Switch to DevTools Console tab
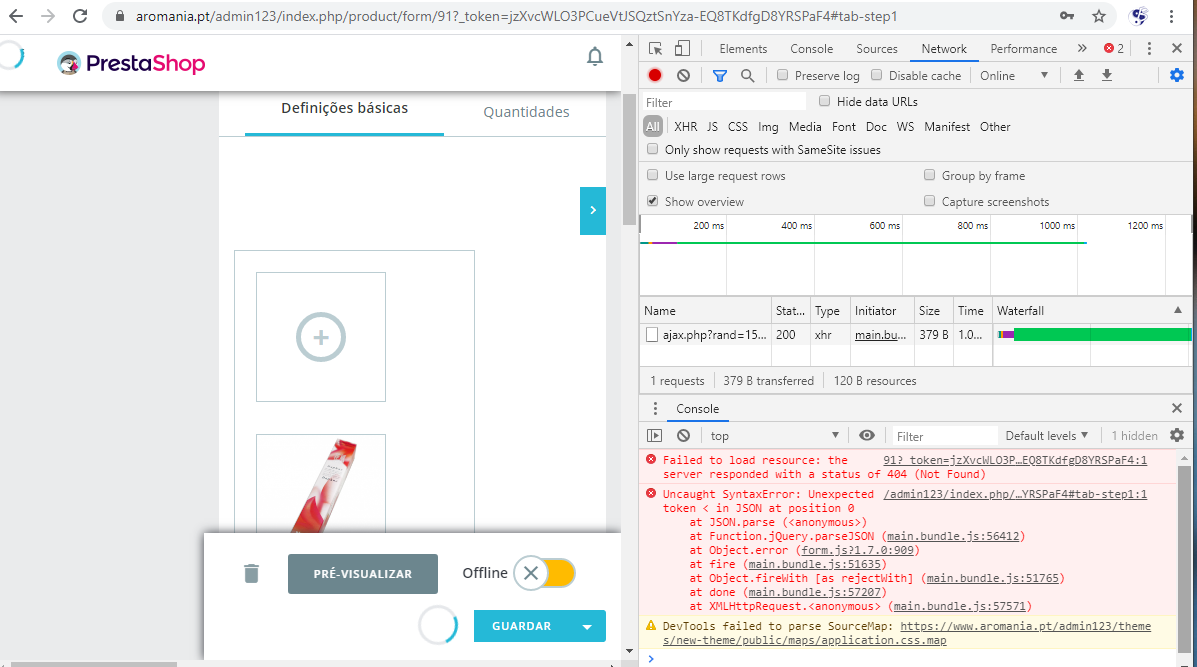Screen dimensions: 1197x667 [x=811, y=49]
